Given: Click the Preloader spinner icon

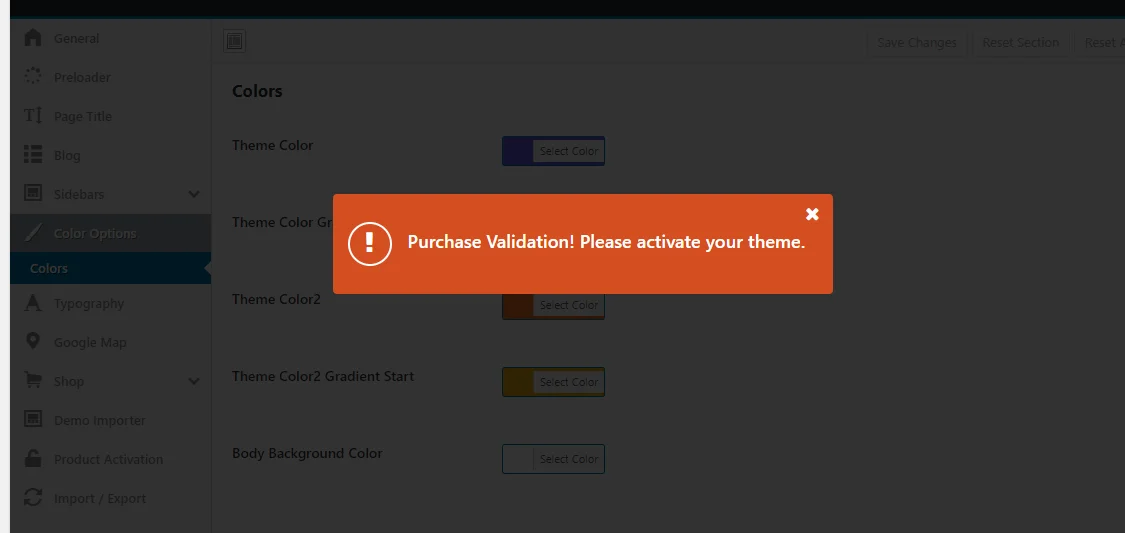Looking at the screenshot, I should click(33, 77).
